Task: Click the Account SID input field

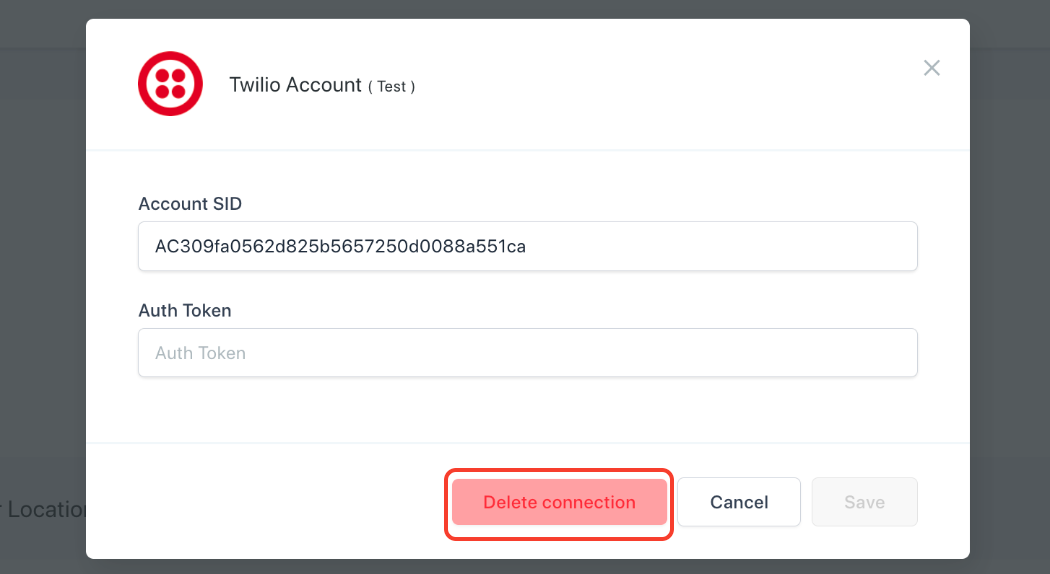Action: [527, 246]
